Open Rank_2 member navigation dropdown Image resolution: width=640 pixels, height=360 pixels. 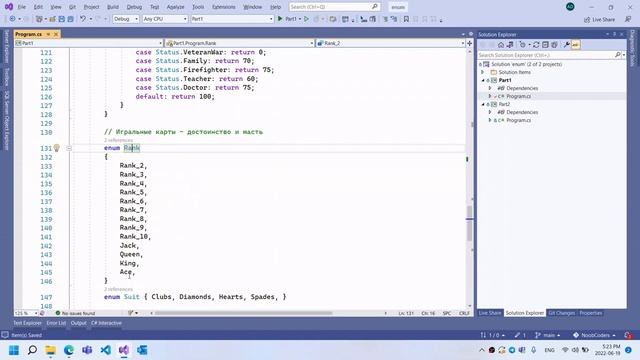pos(391,43)
